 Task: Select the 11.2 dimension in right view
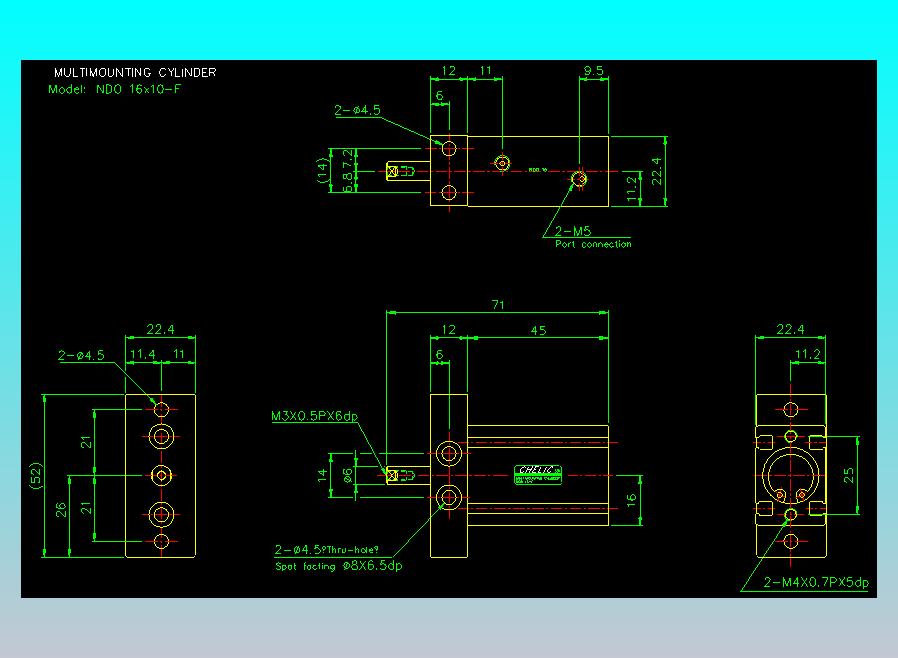click(x=807, y=354)
